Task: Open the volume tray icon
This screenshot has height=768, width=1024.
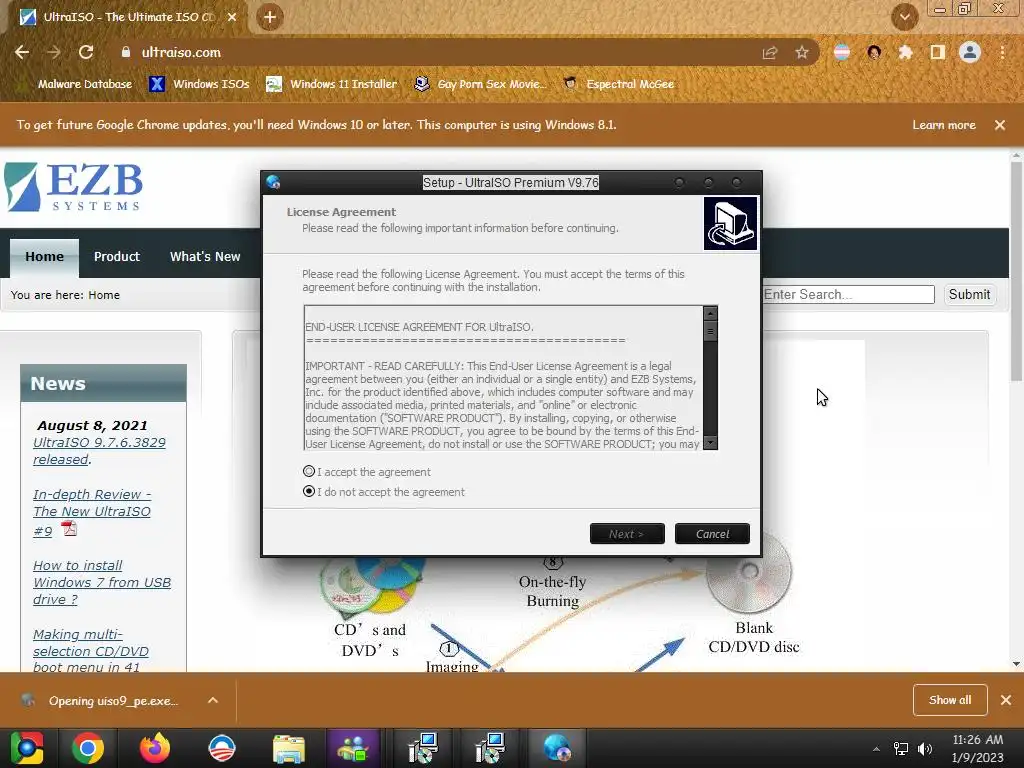Action: click(x=925, y=749)
